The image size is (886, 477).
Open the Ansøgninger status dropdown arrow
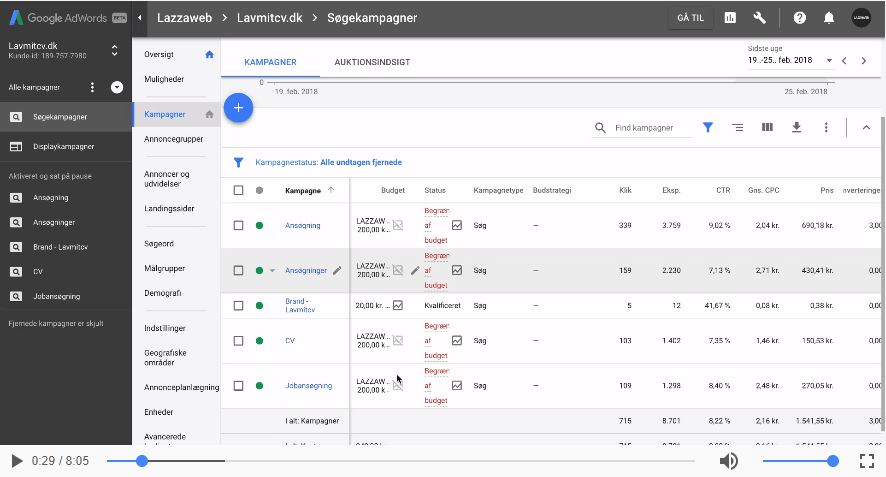click(x=272, y=271)
